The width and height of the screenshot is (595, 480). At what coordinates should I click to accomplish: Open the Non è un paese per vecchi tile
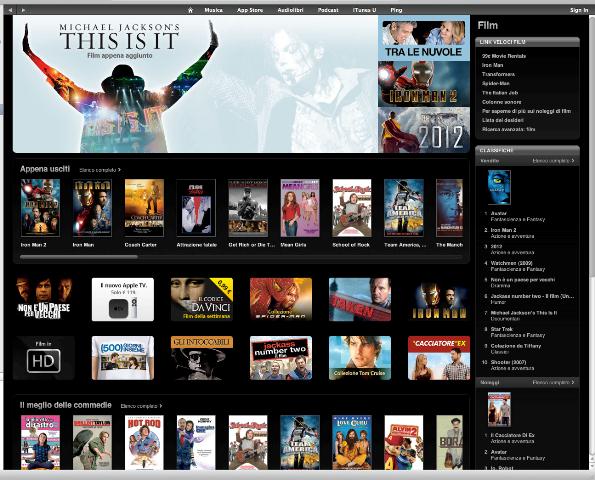[x=44, y=299]
